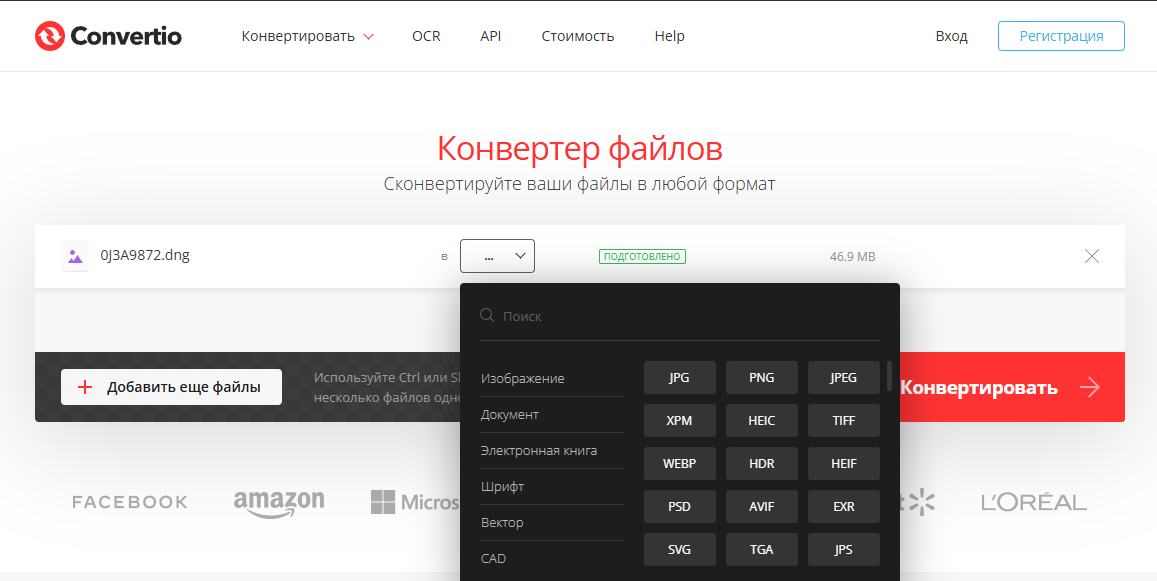Click the red plus icon on Добавить еще файлы
Screen dimensions: 1157x581
click(x=85, y=387)
